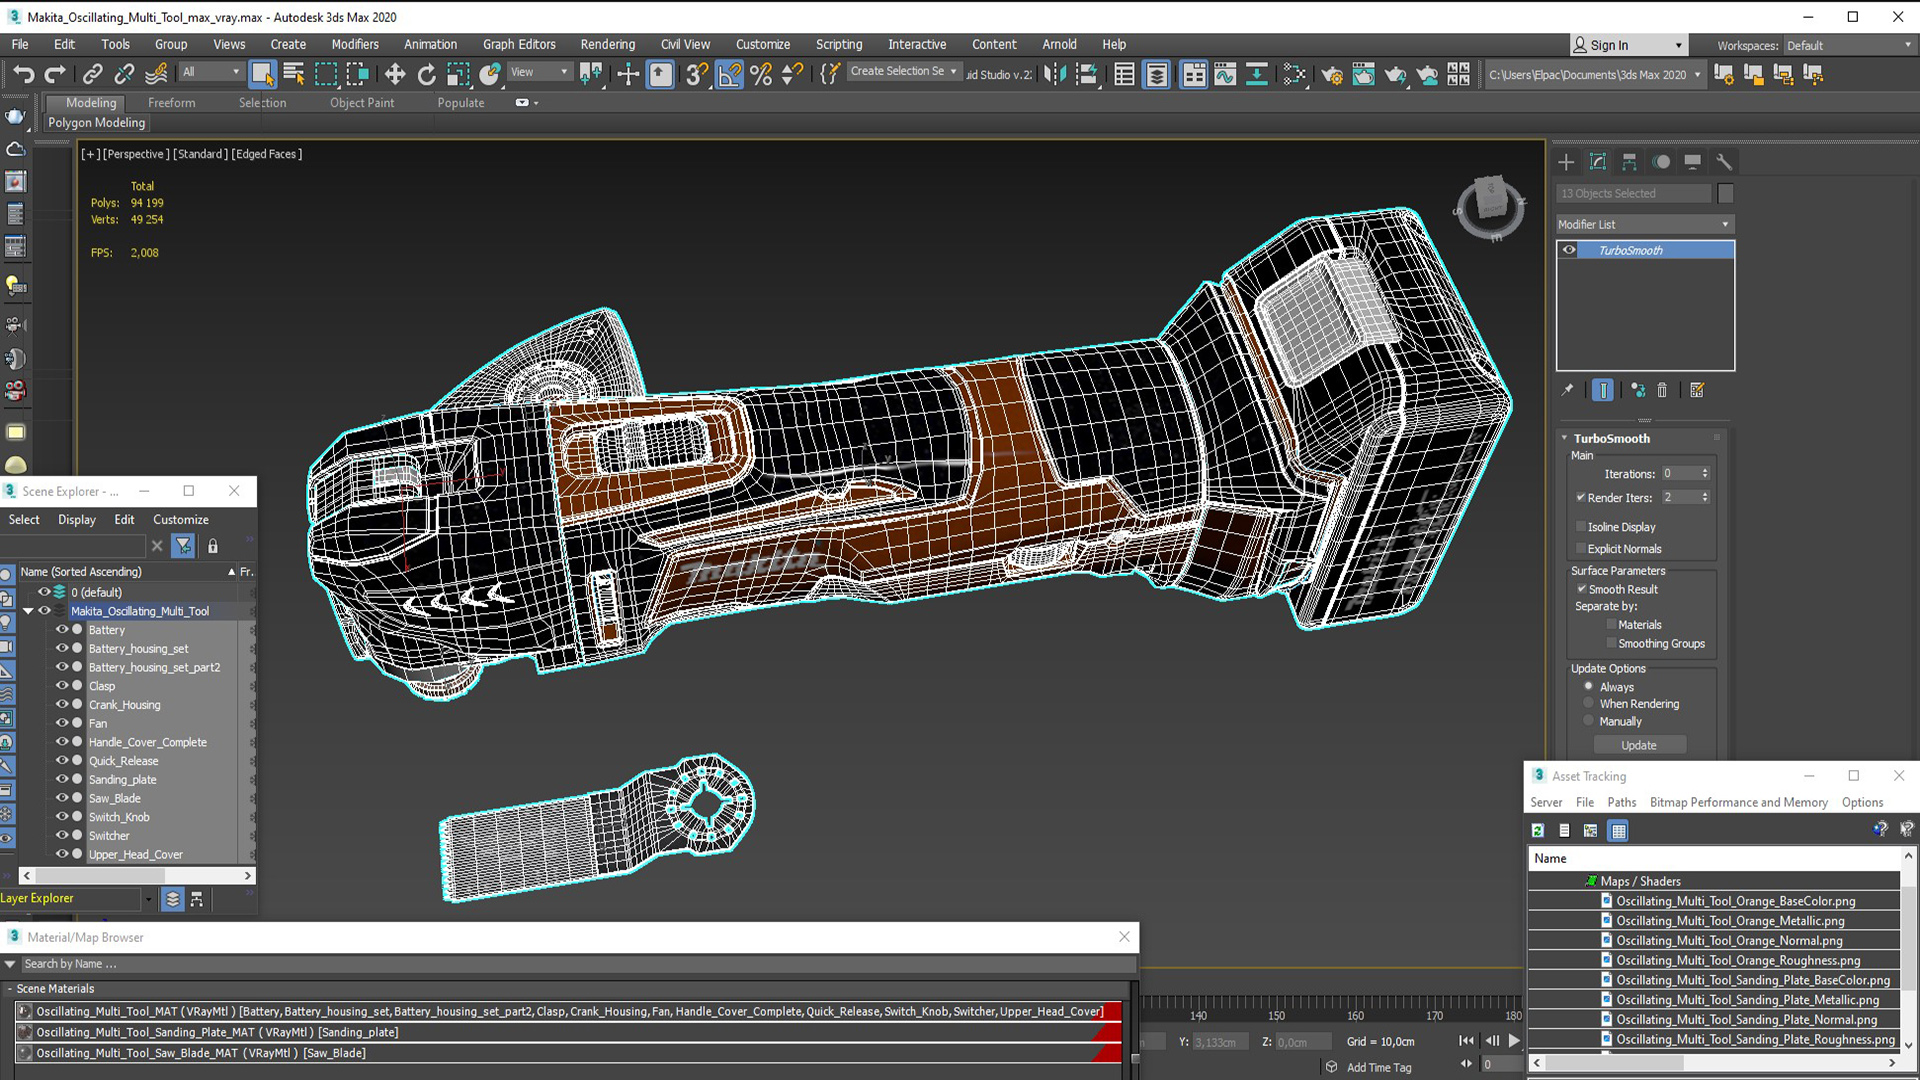Switch to the Freeform ribbon tab
This screenshot has width=1920, height=1080.
point(172,102)
